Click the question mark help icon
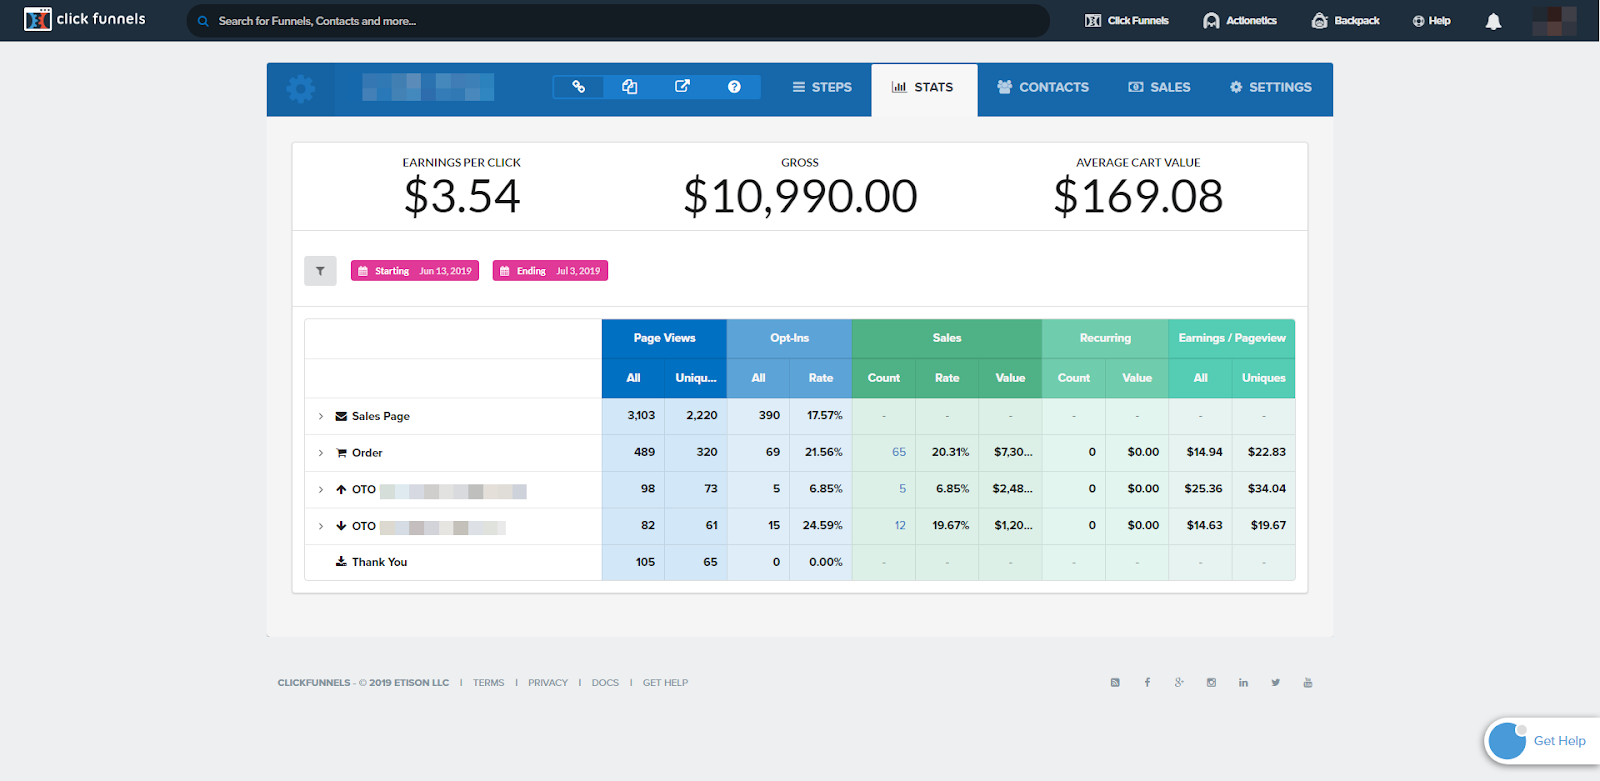The width and height of the screenshot is (1600, 781). click(734, 87)
